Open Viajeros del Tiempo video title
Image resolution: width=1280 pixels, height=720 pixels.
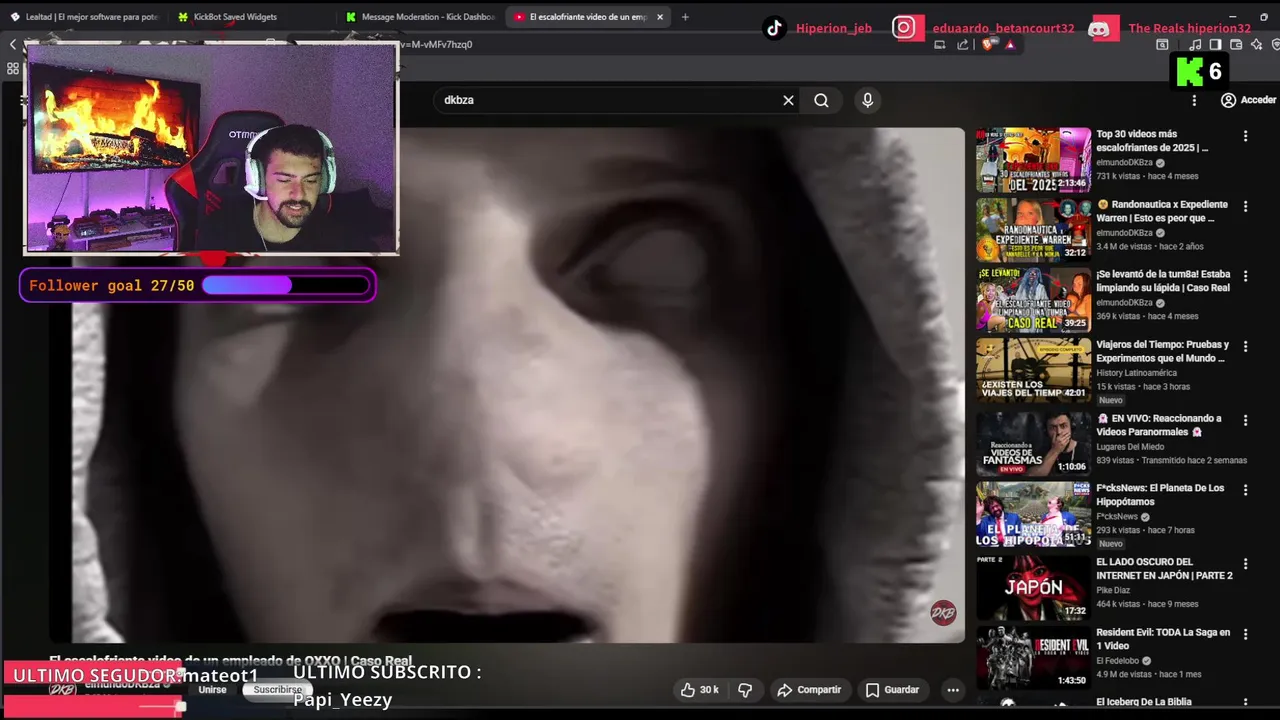1163,351
